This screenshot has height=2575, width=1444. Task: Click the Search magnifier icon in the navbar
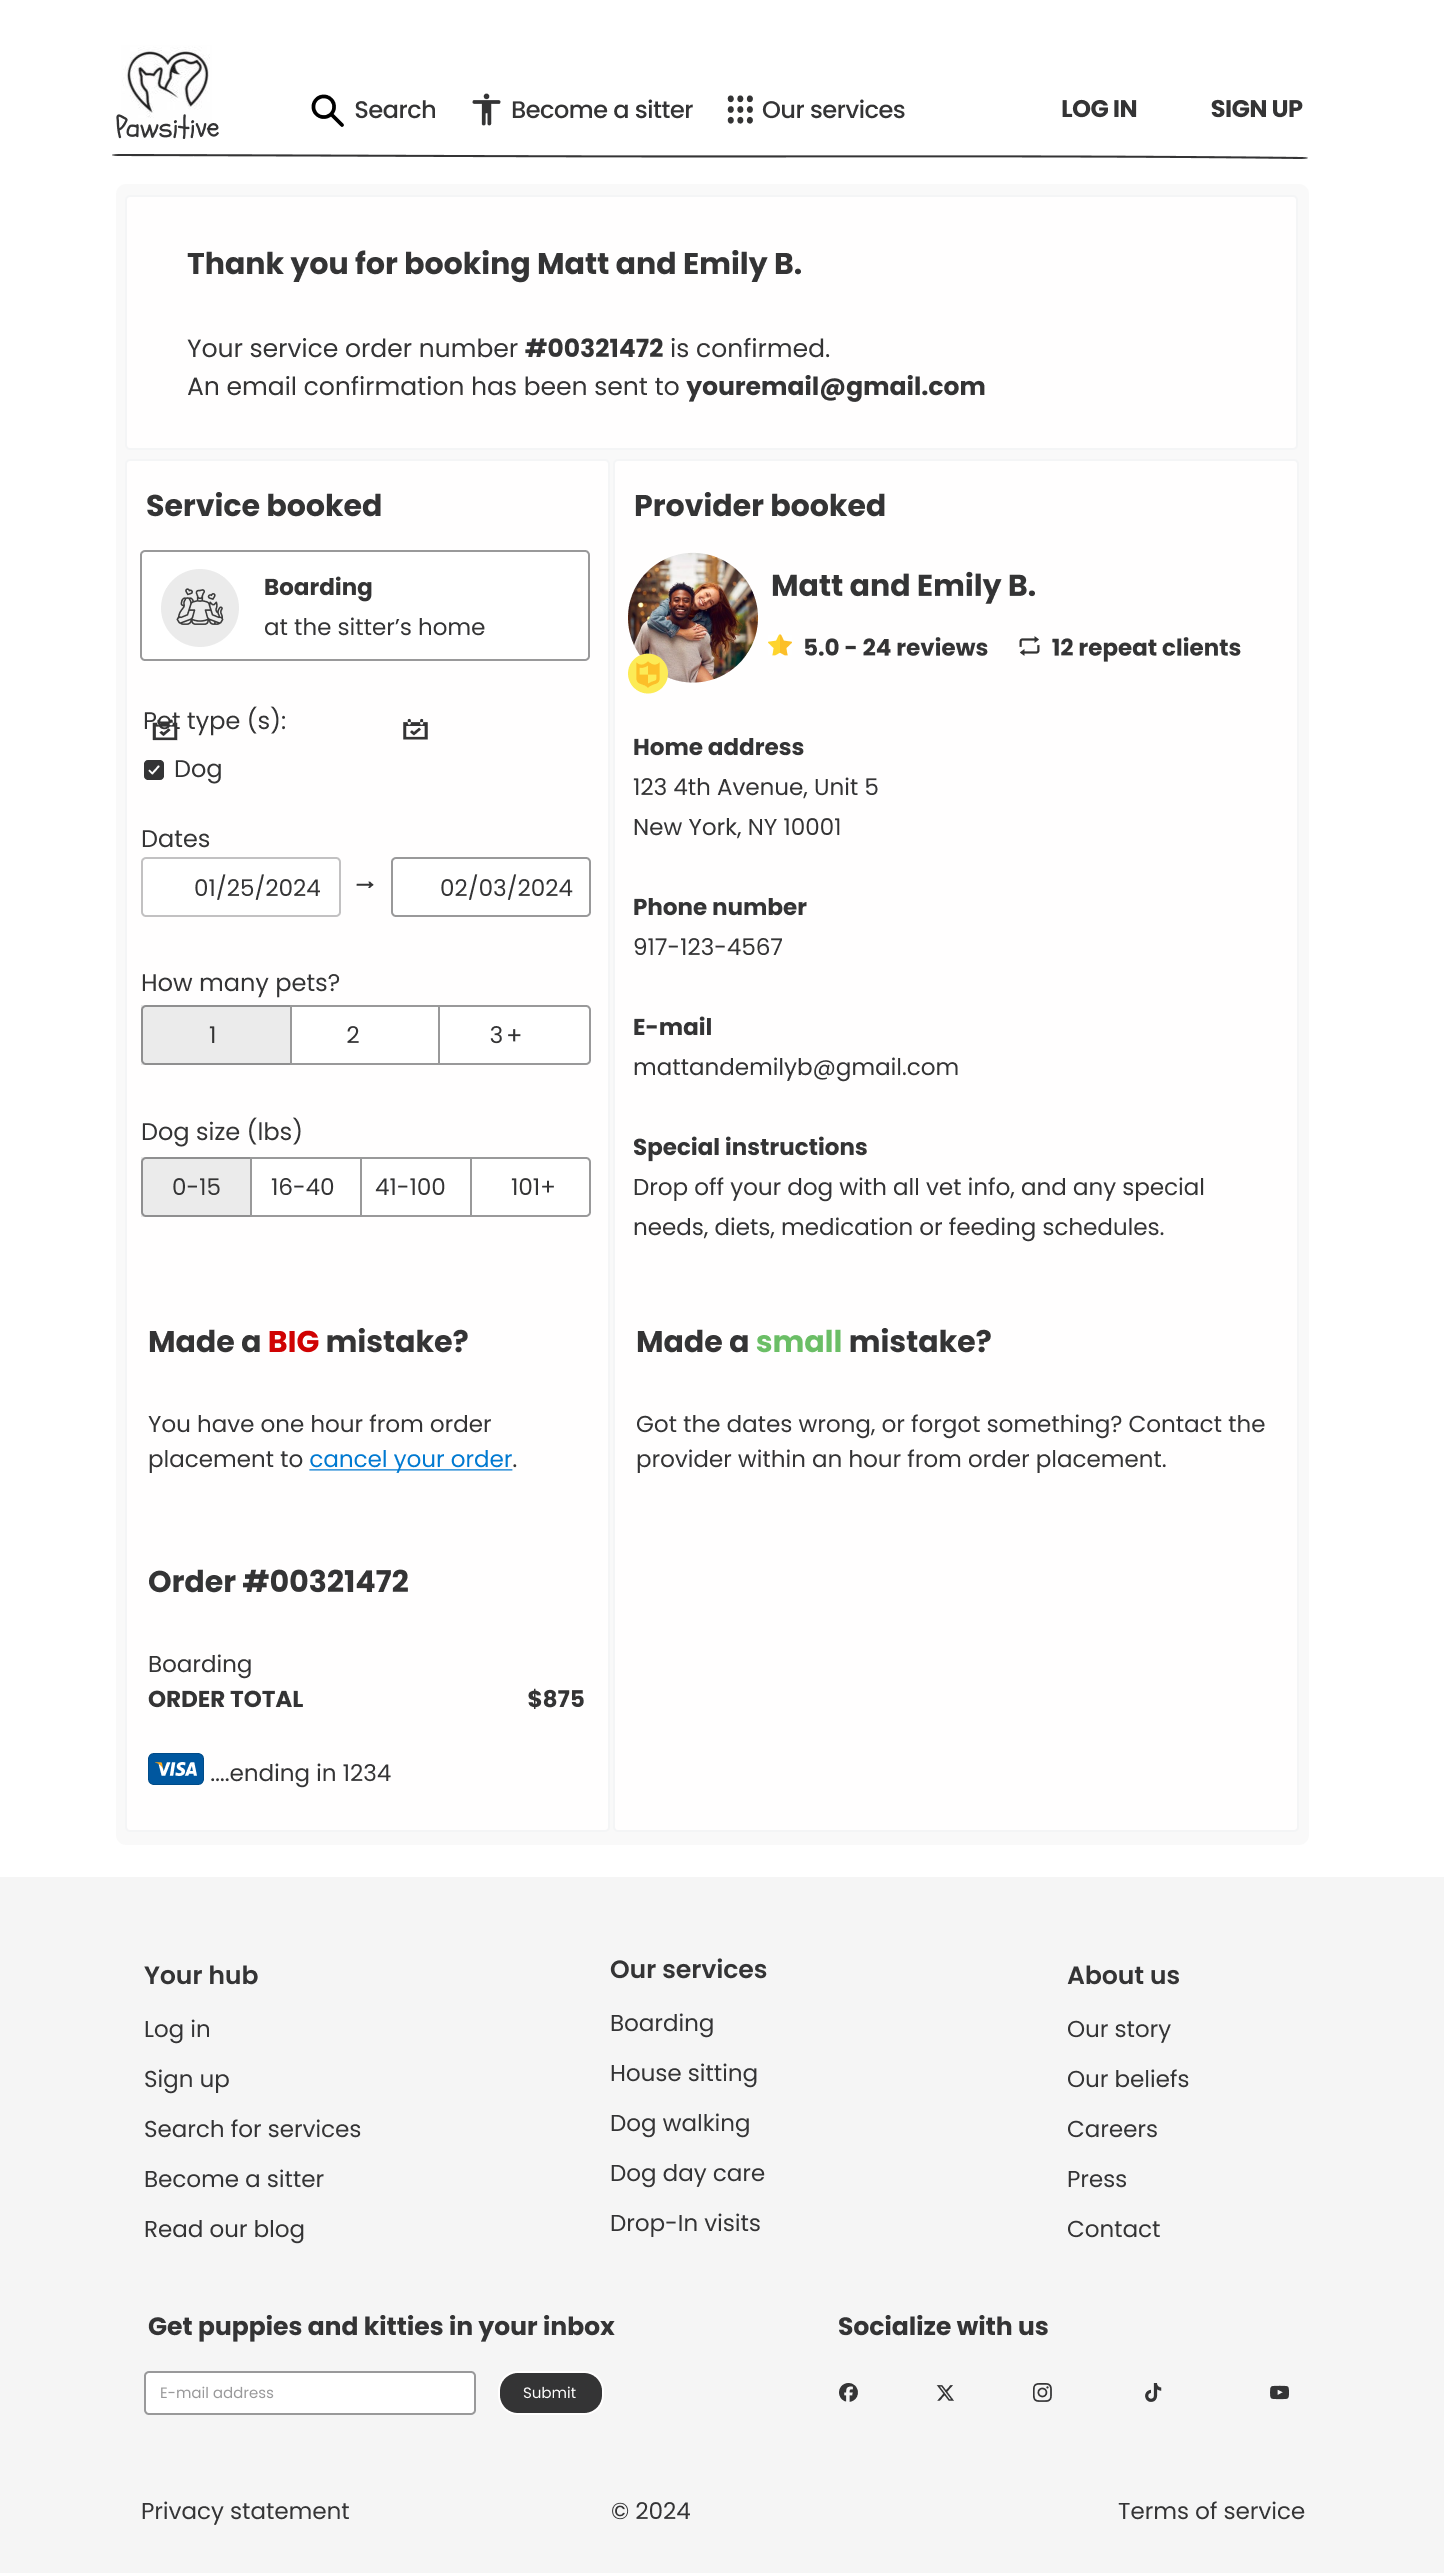pyautogui.click(x=327, y=110)
